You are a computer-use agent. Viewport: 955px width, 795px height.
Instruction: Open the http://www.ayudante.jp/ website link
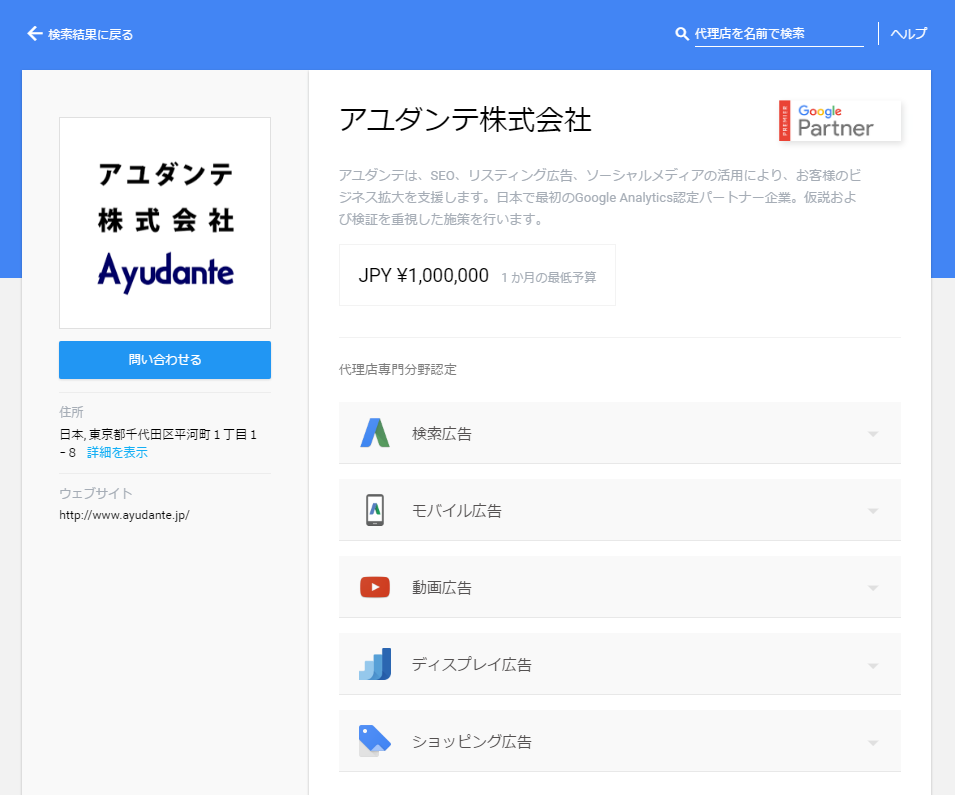pyautogui.click(x=124, y=515)
